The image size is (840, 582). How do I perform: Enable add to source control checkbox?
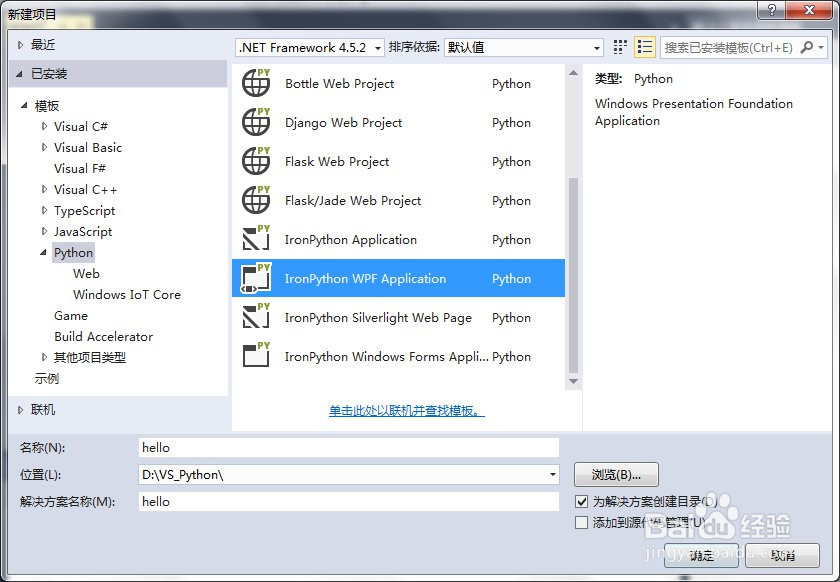[x=581, y=523]
